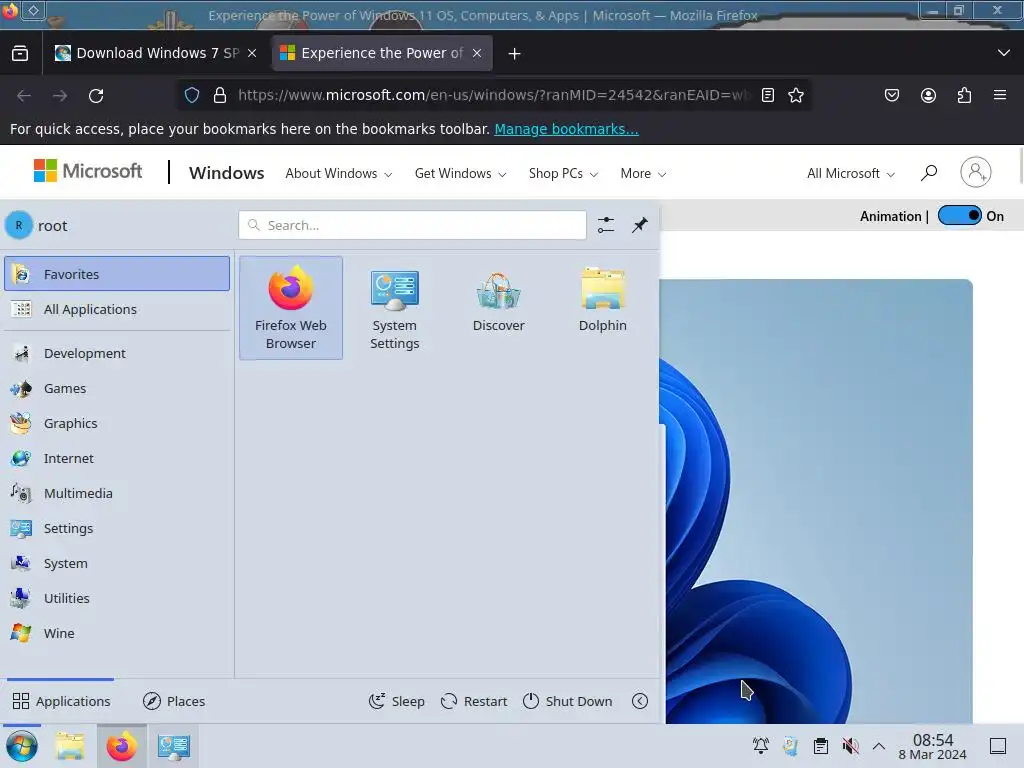Screen dimensions: 1024x768
Task: Configure launcher via sliders icon beside search
Action: (x=605, y=225)
